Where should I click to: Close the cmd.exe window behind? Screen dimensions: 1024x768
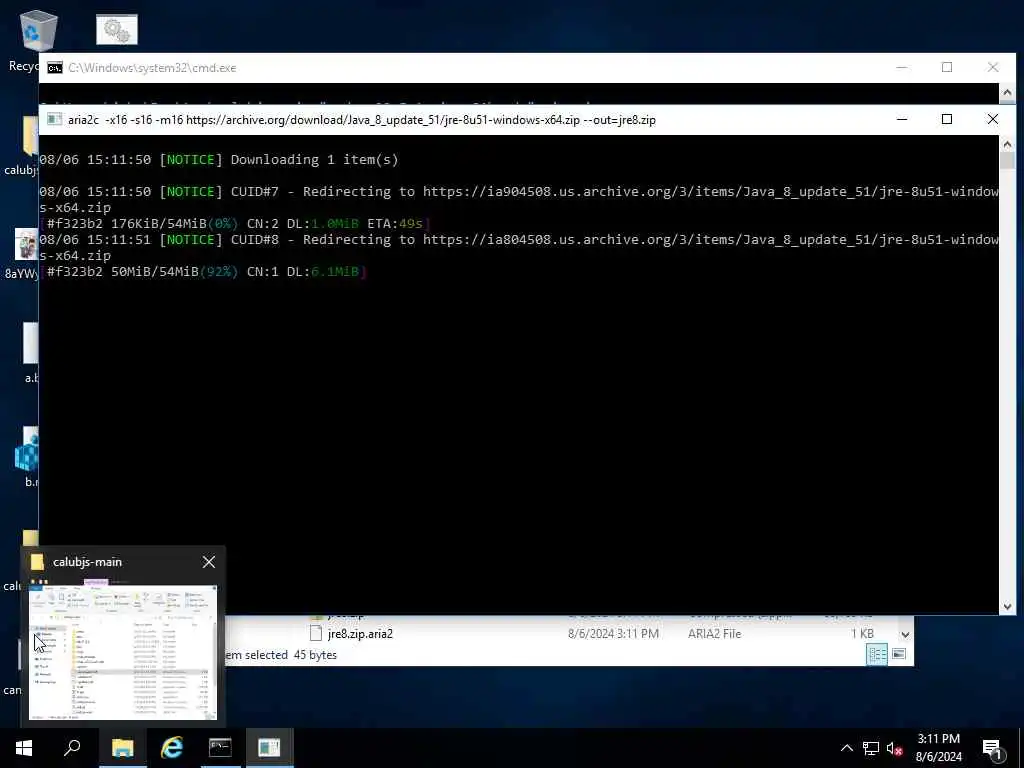click(993, 67)
